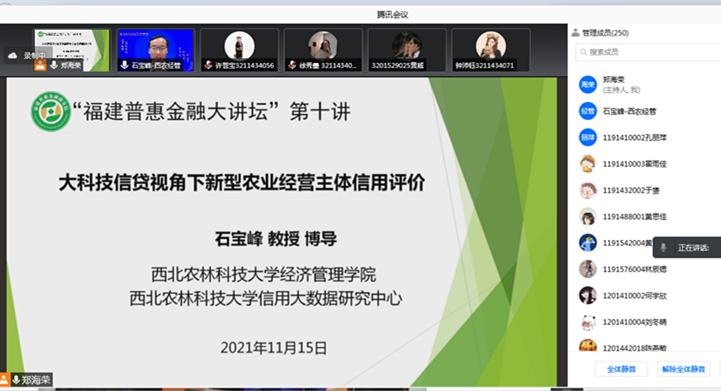Click microphone icon on 石宝峰-西农经管 video tile

coord(125,65)
